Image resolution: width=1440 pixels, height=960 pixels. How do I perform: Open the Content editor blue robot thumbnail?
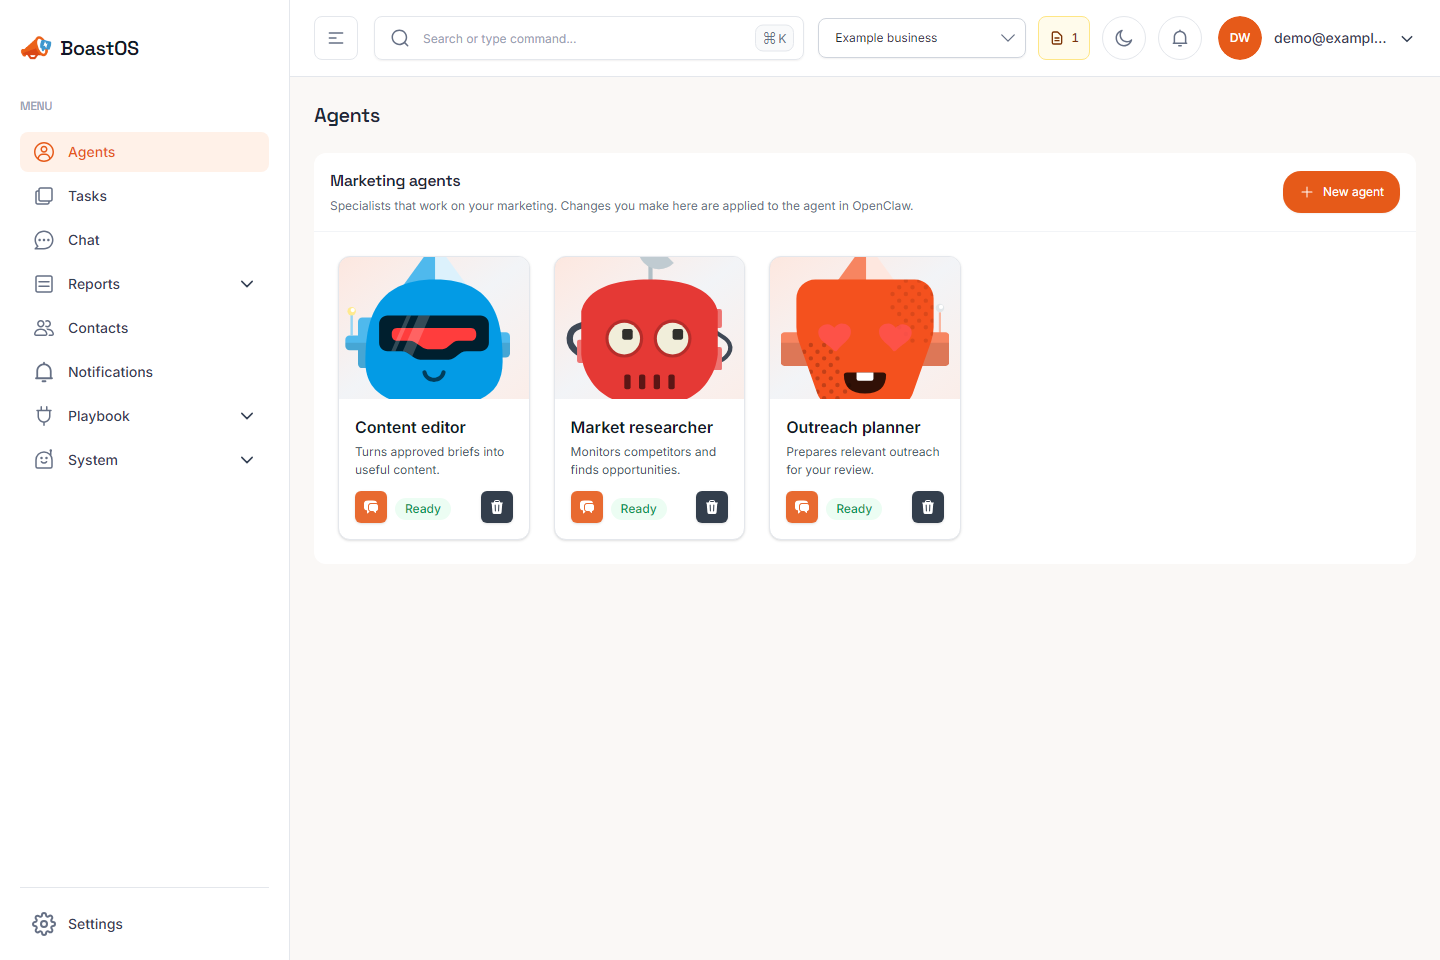(x=434, y=328)
